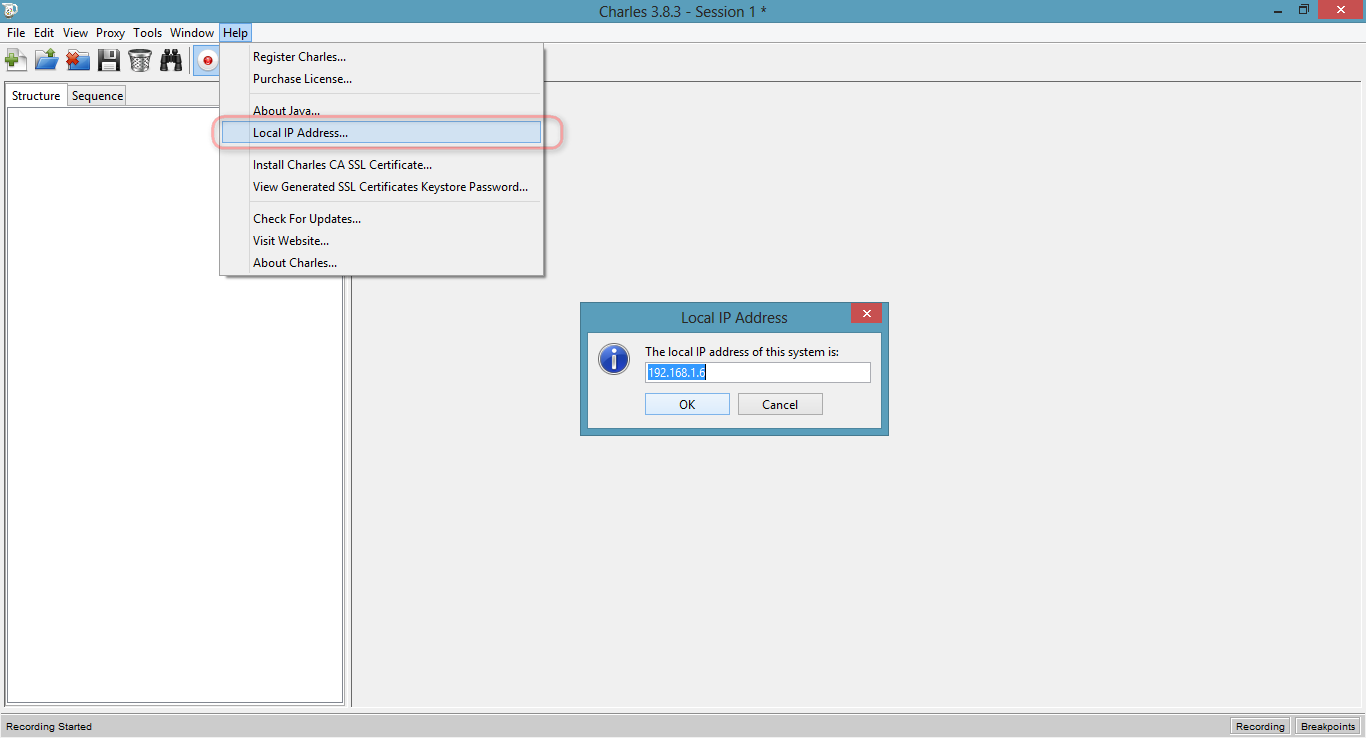The height and width of the screenshot is (738, 1366).
Task: Save the session with the floppy disk icon
Action: coord(108,60)
